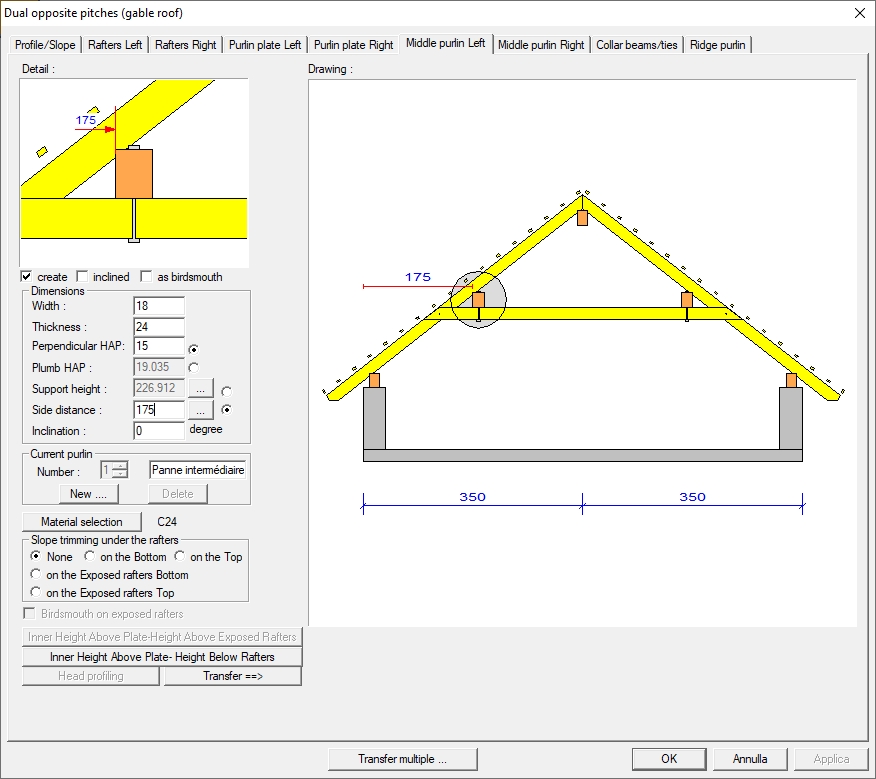Enable the inclined checkbox

83,277
